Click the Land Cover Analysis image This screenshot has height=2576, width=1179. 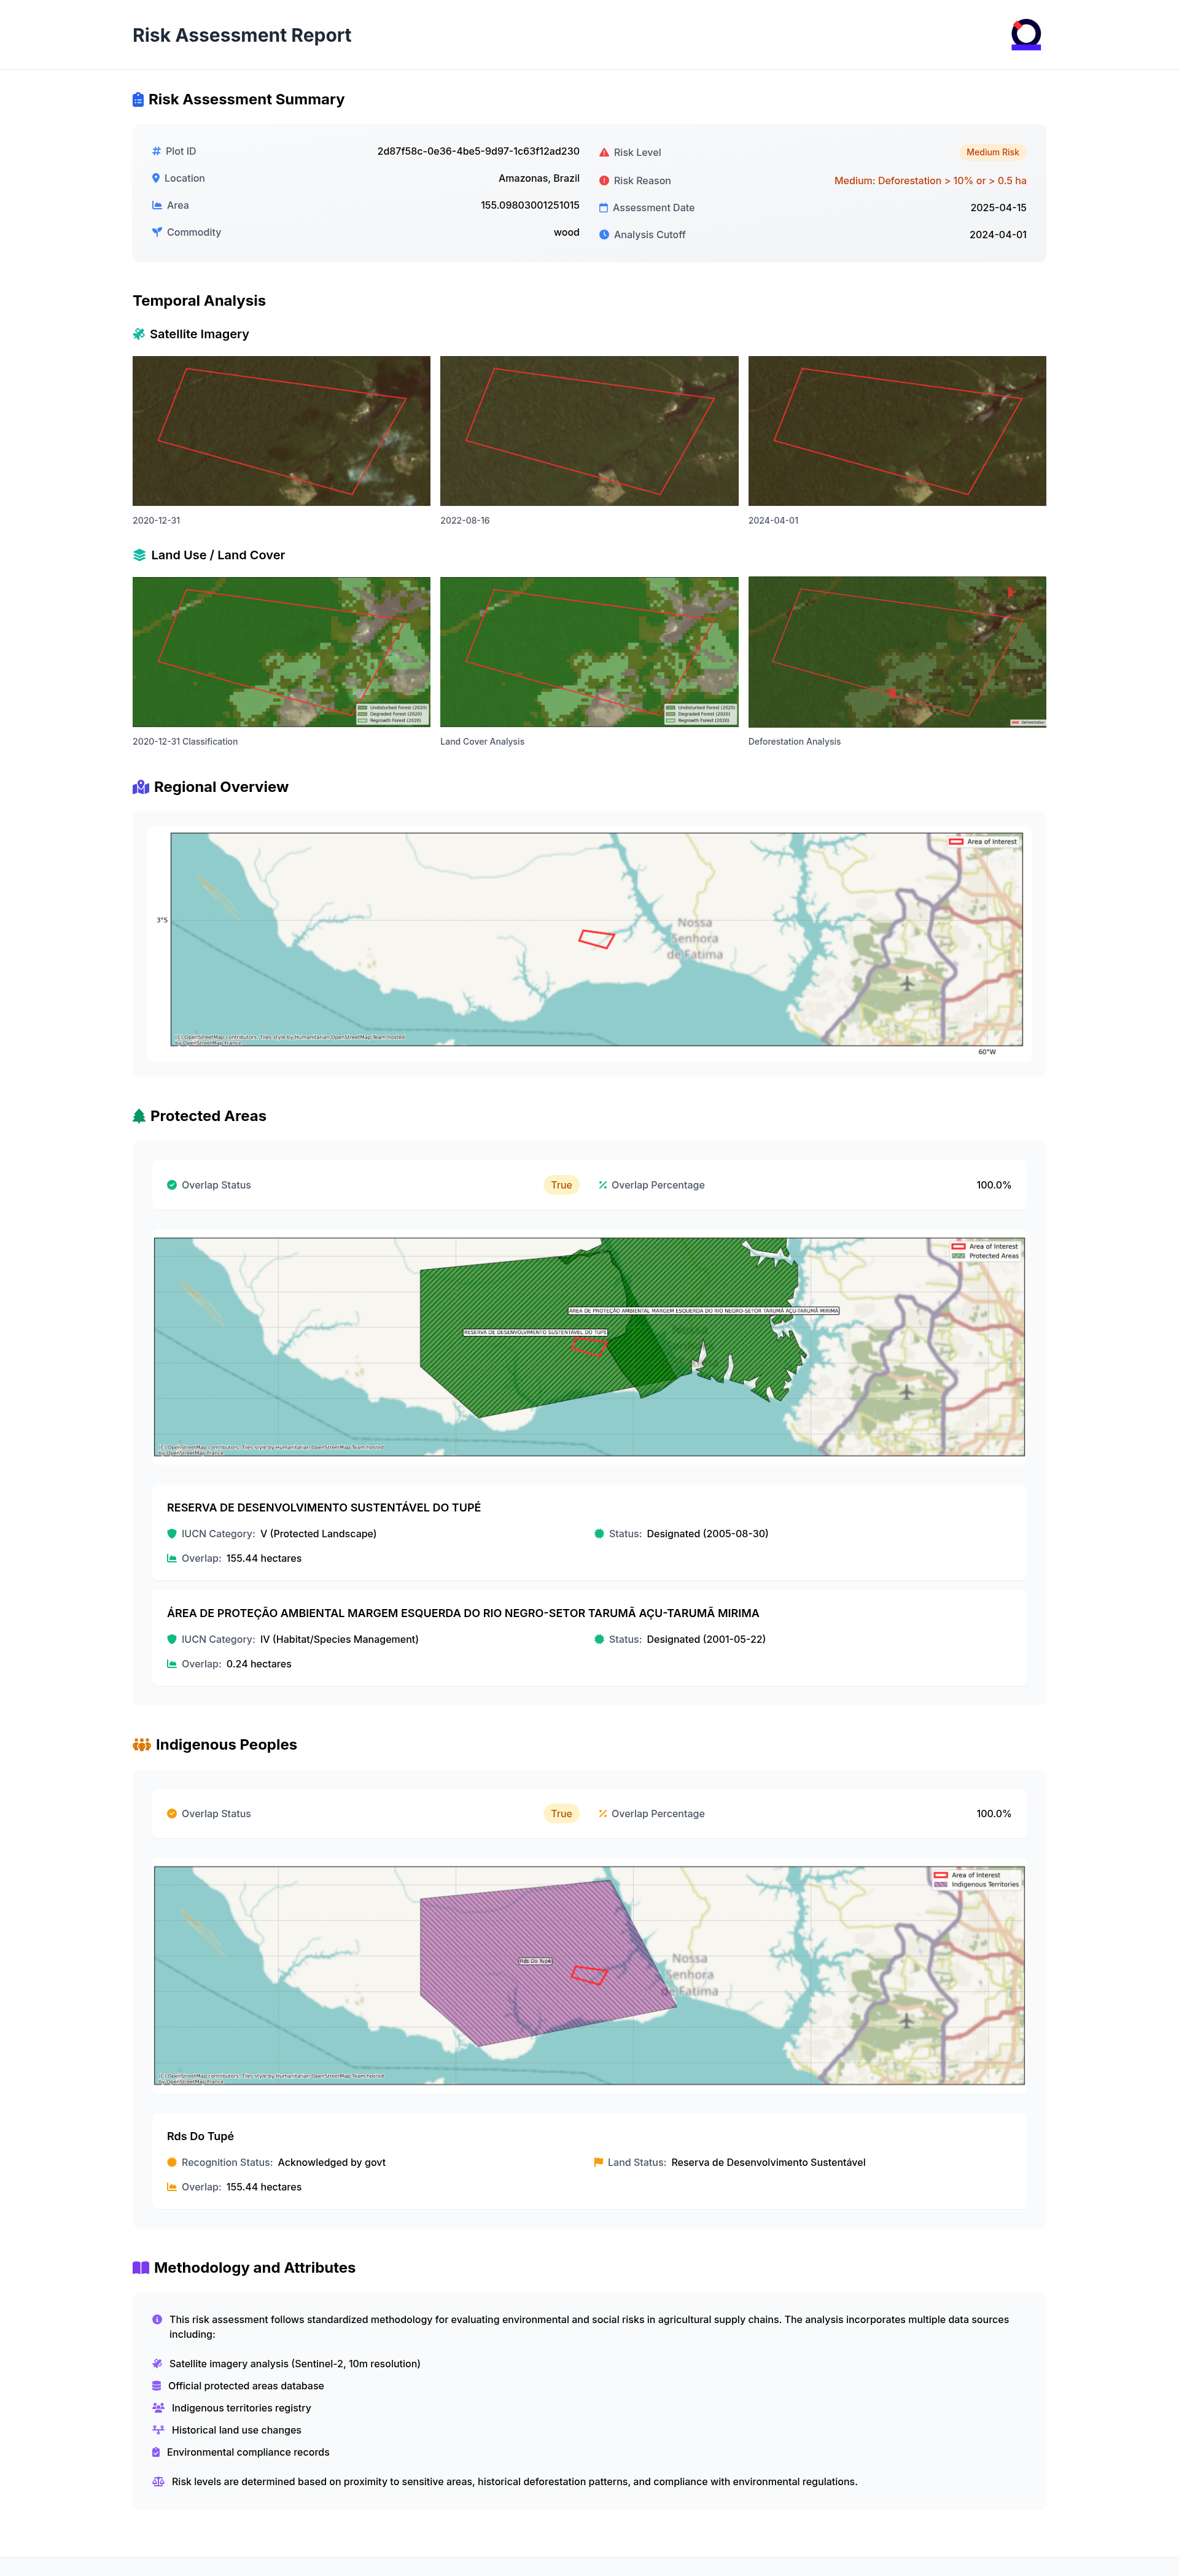(x=589, y=652)
